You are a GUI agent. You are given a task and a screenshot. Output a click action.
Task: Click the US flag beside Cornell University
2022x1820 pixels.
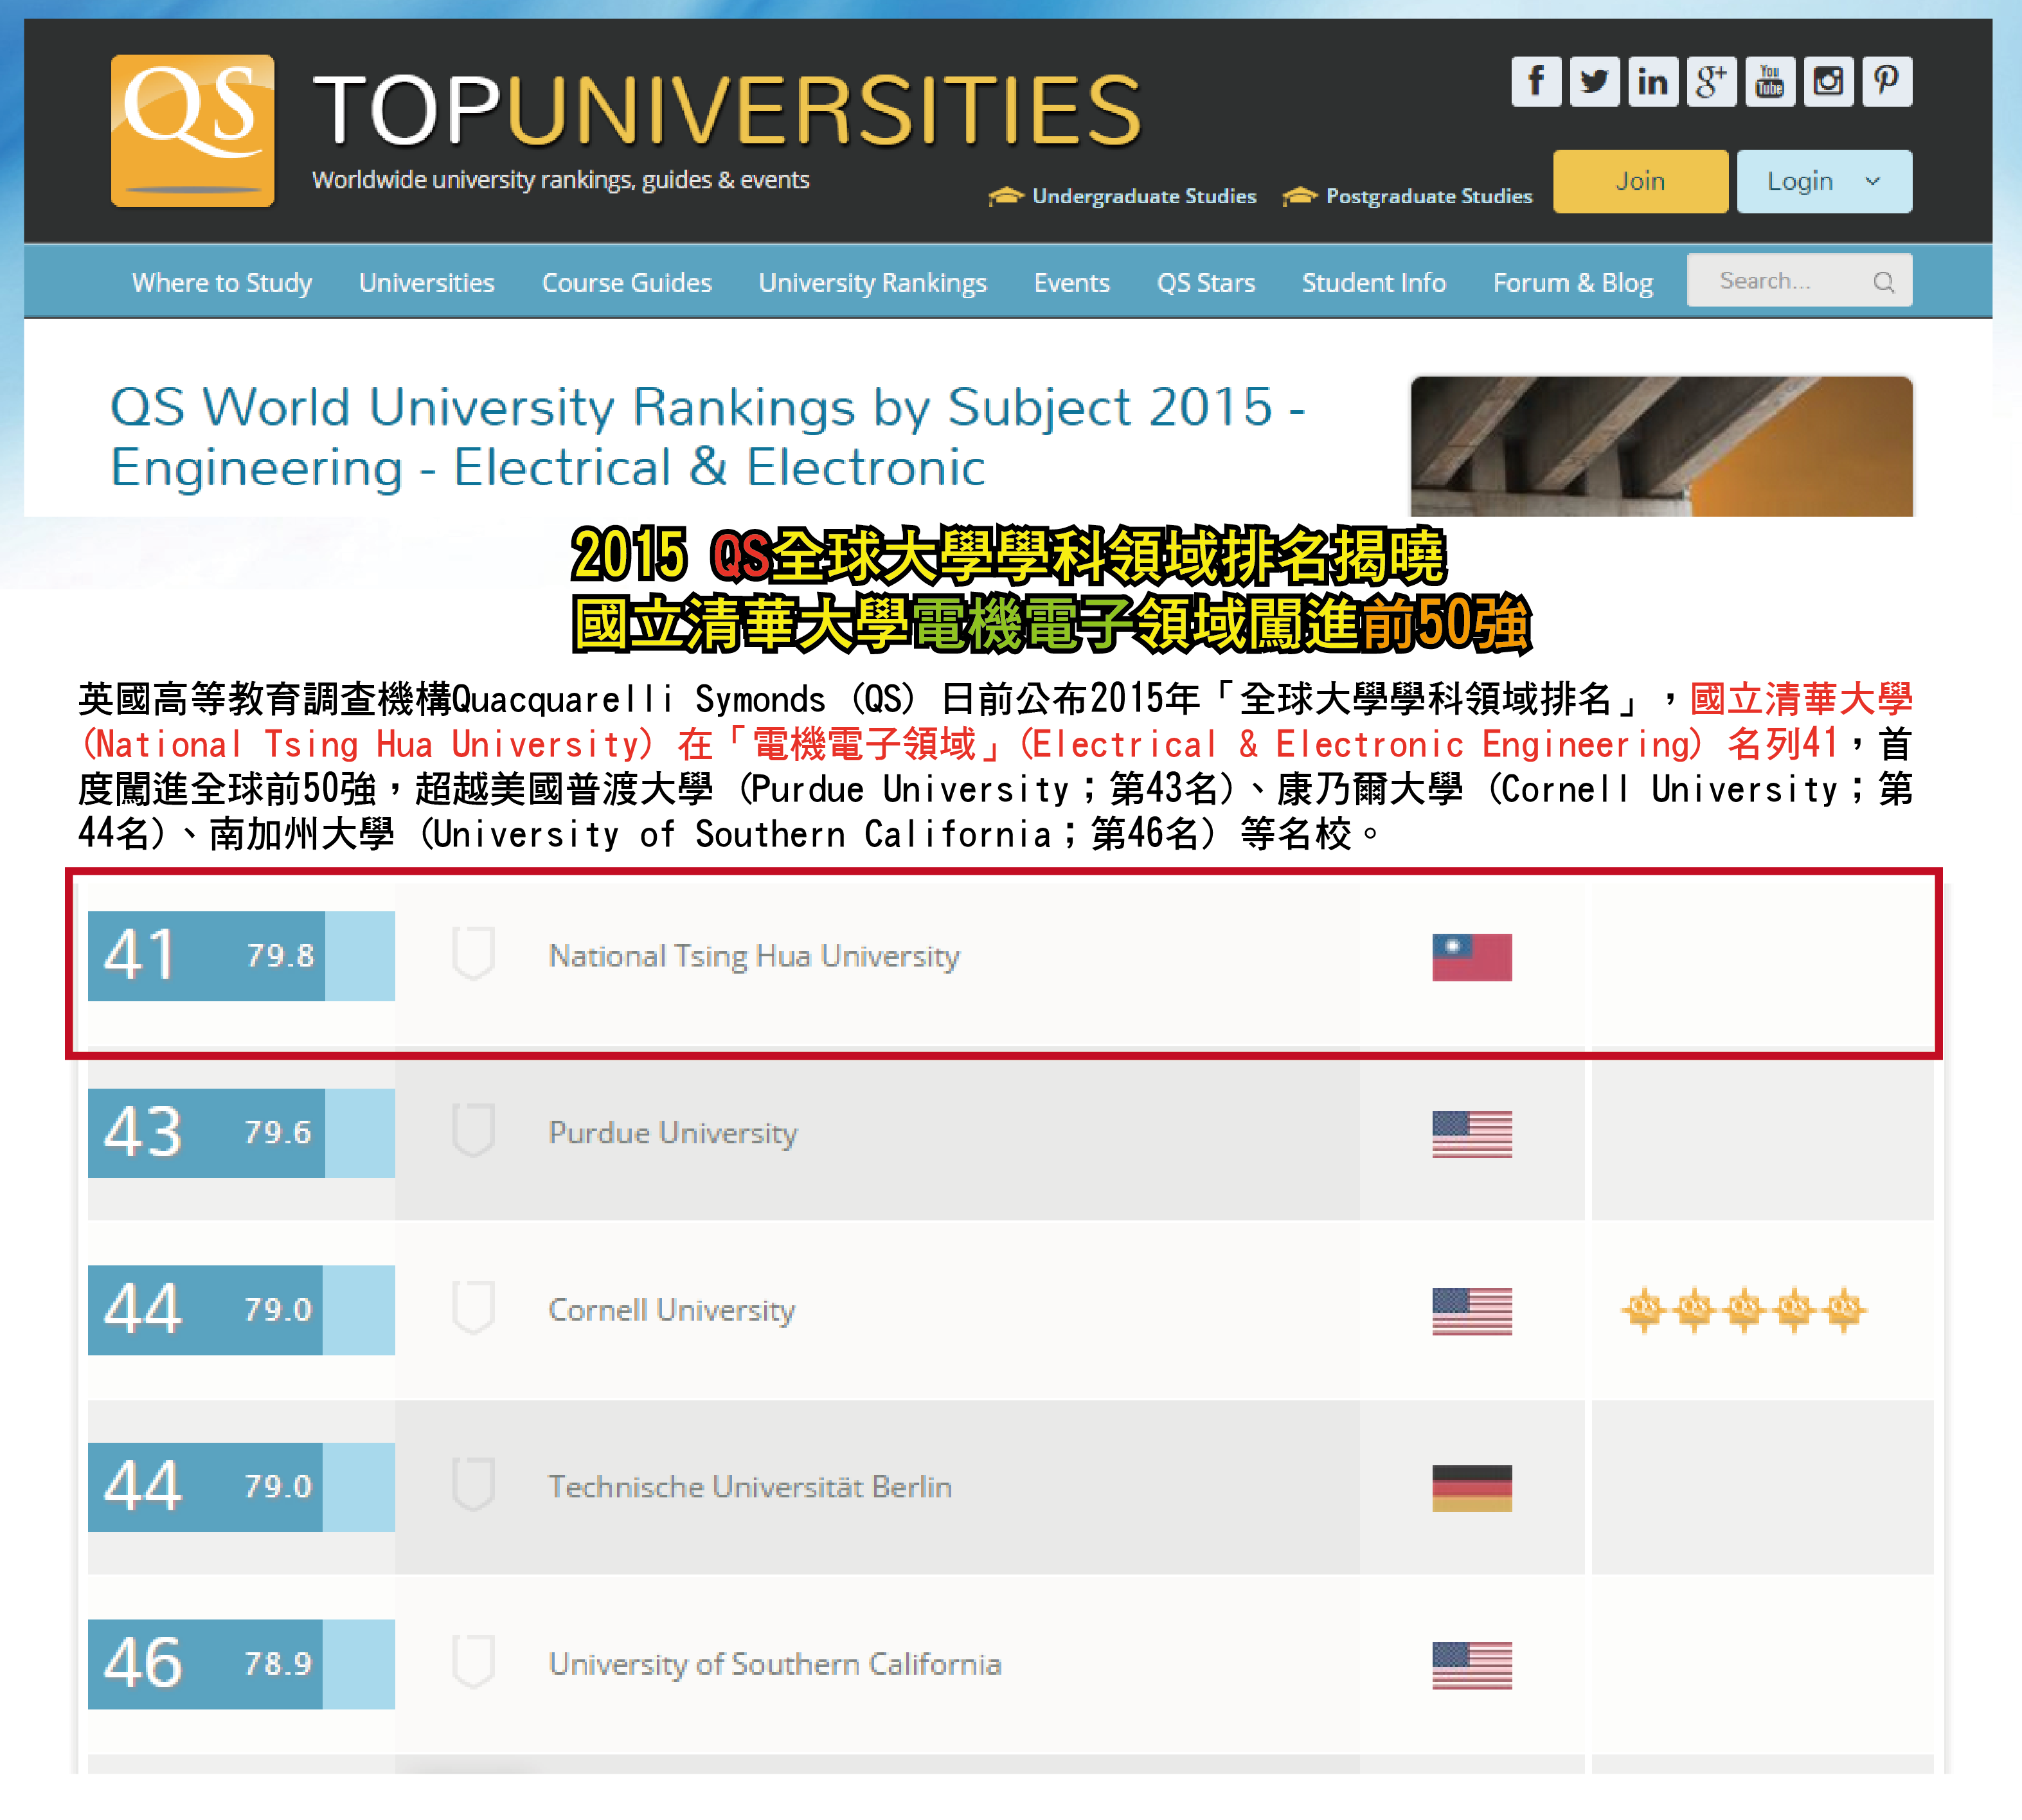click(1471, 1311)
